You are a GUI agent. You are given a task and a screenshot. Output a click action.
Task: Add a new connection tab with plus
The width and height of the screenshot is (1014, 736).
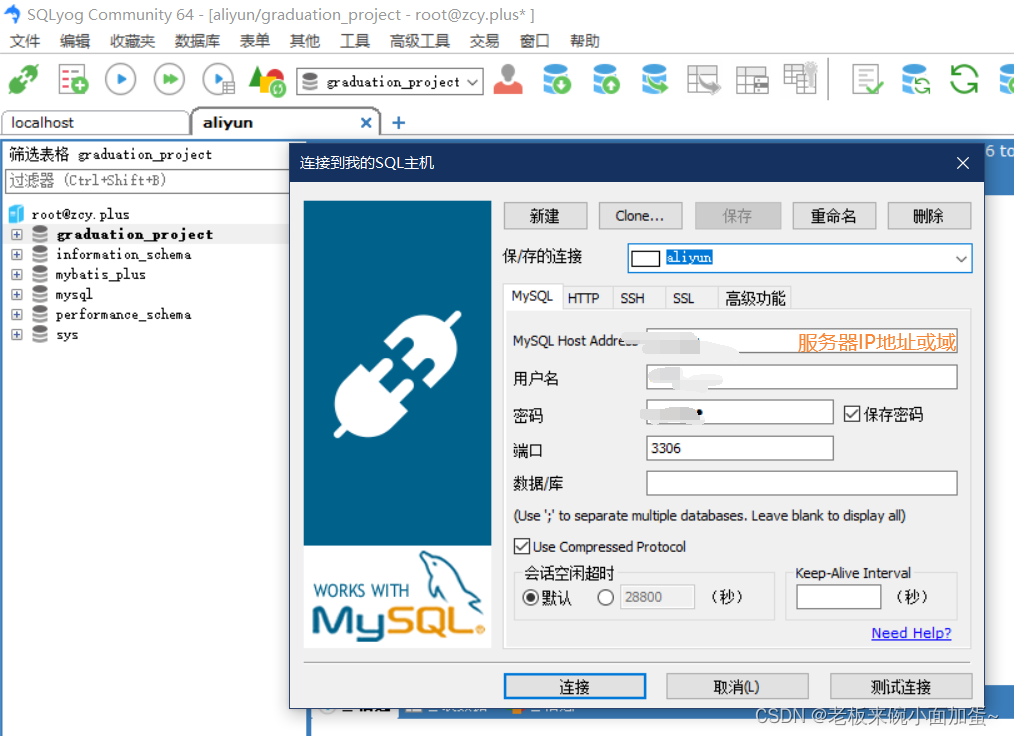pos(398,122)
